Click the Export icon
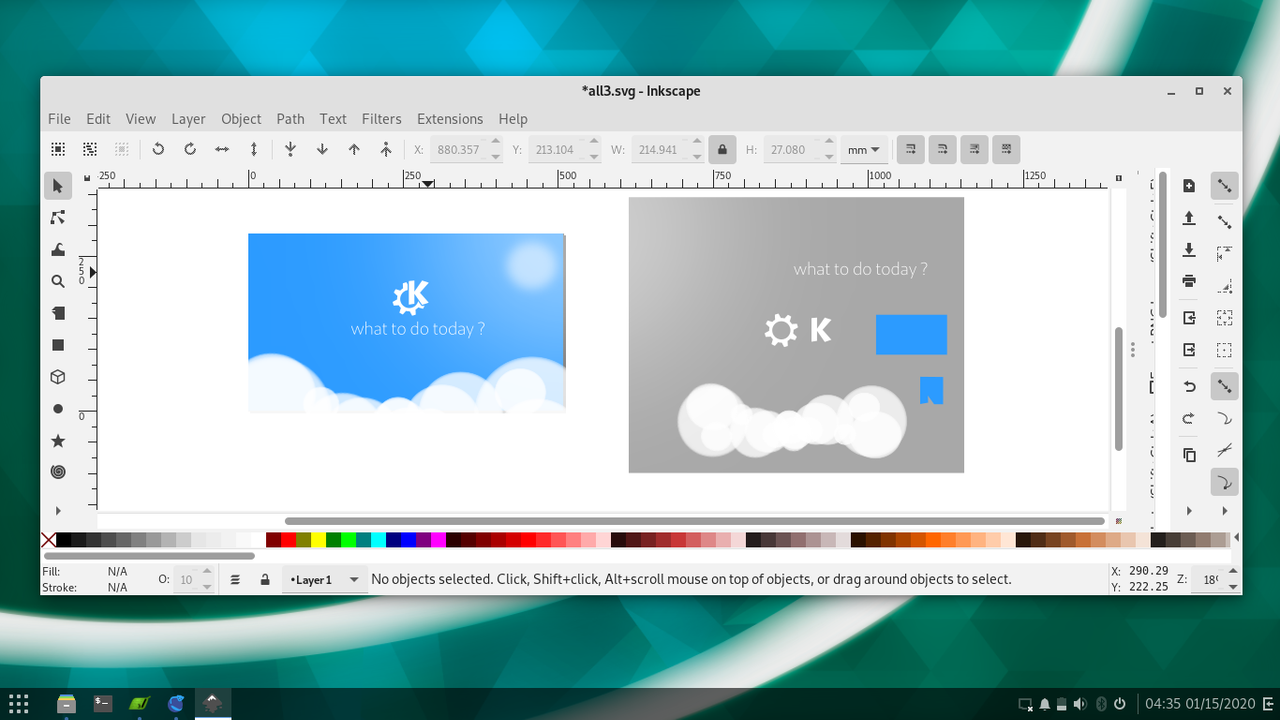 tap(1189, 350)
